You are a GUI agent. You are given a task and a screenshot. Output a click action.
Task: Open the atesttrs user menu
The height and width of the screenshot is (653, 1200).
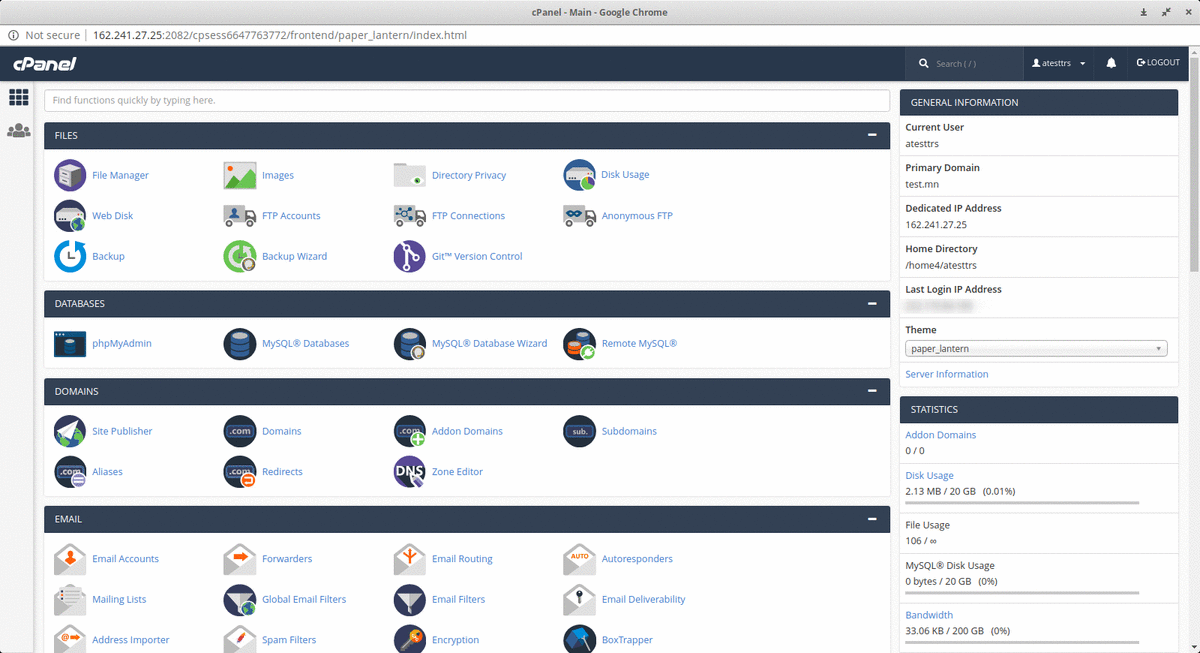coord(1059,63)
